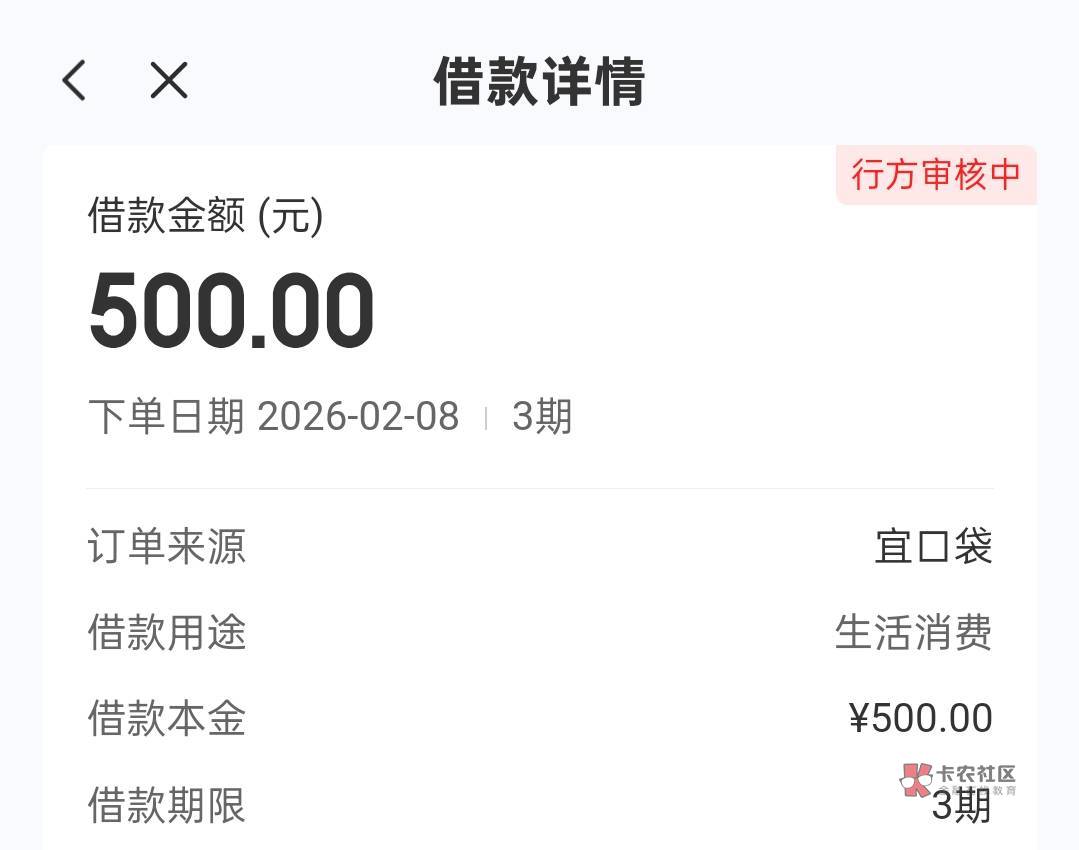Tap the ¥500.00 principal value
1079x850 pixels.
pyautogui.click(x=920, y=719)
